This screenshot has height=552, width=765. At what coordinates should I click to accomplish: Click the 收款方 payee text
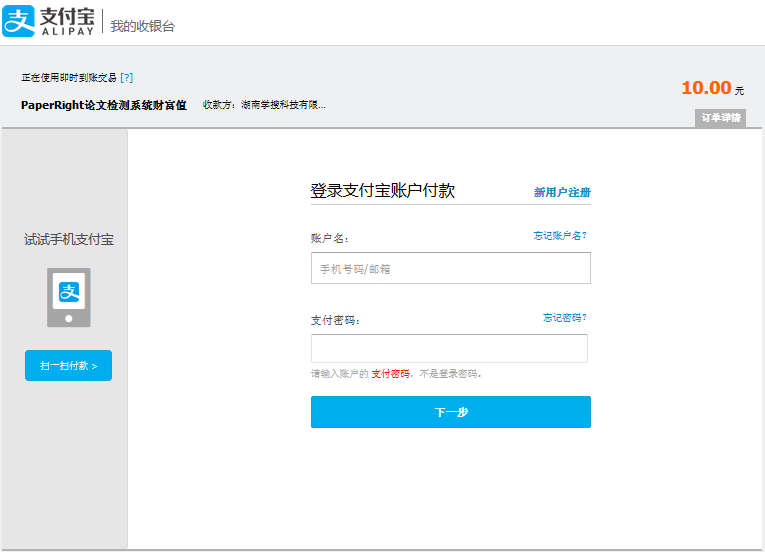[x=264, y=104]
